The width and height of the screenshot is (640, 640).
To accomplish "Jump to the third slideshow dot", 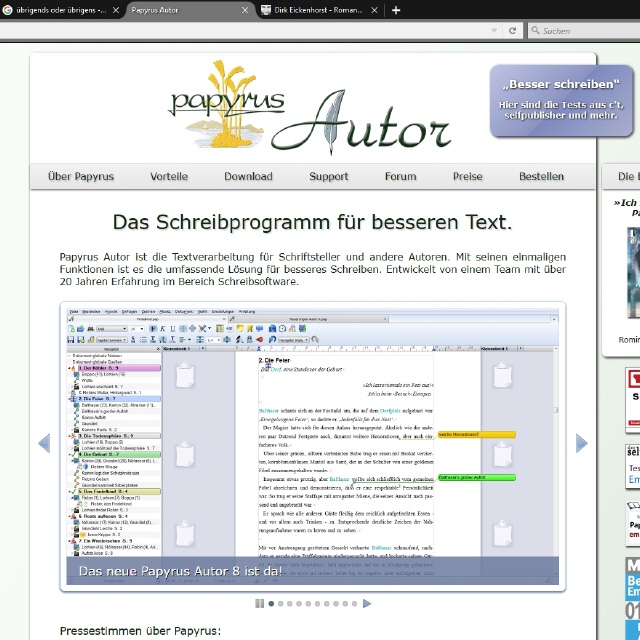I will [290, 604].
